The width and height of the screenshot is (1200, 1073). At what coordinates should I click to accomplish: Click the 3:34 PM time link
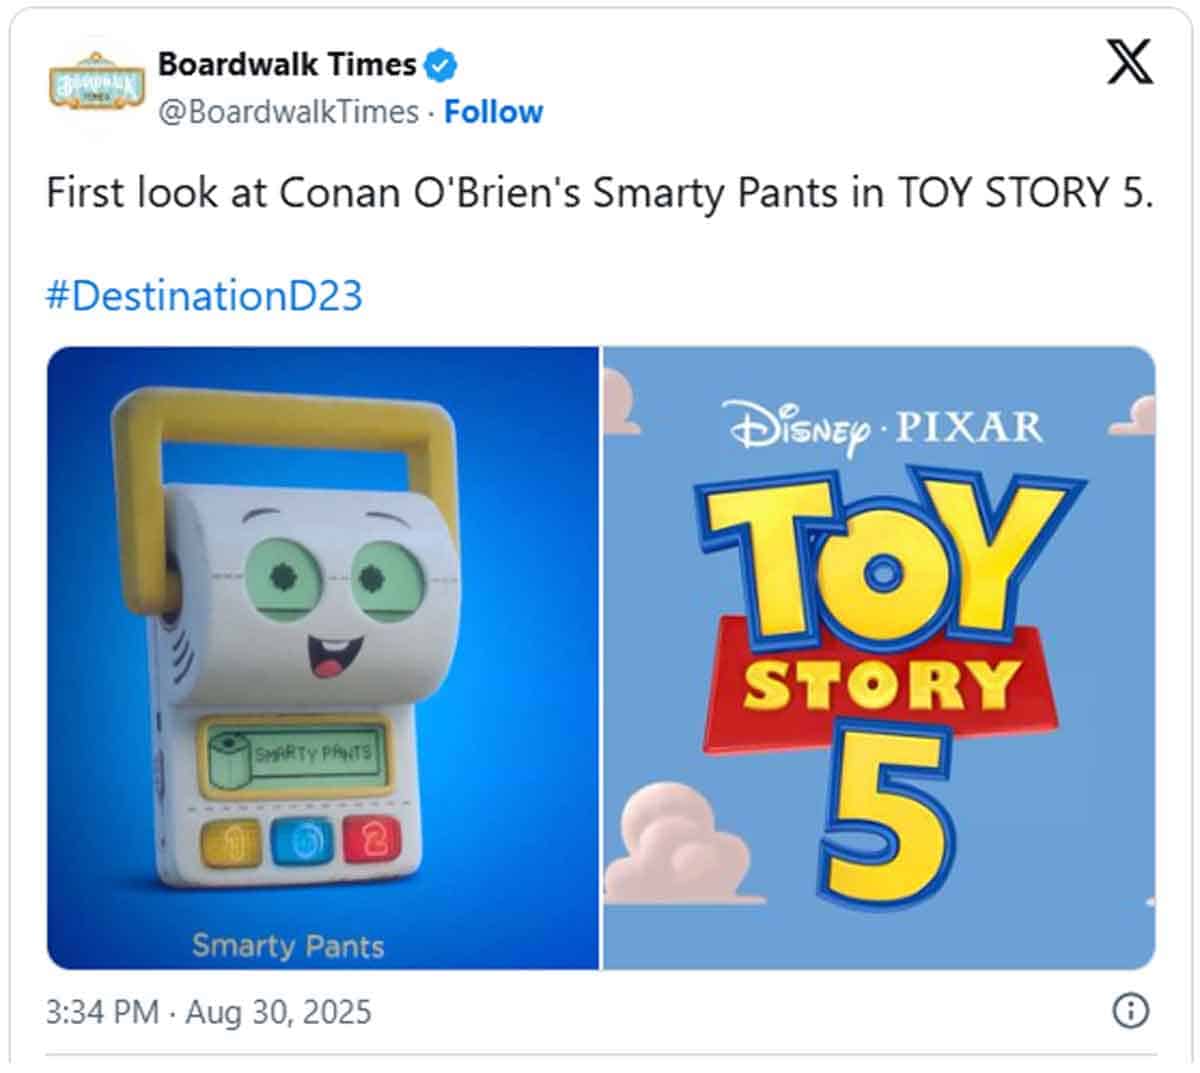coord(98,1012)
